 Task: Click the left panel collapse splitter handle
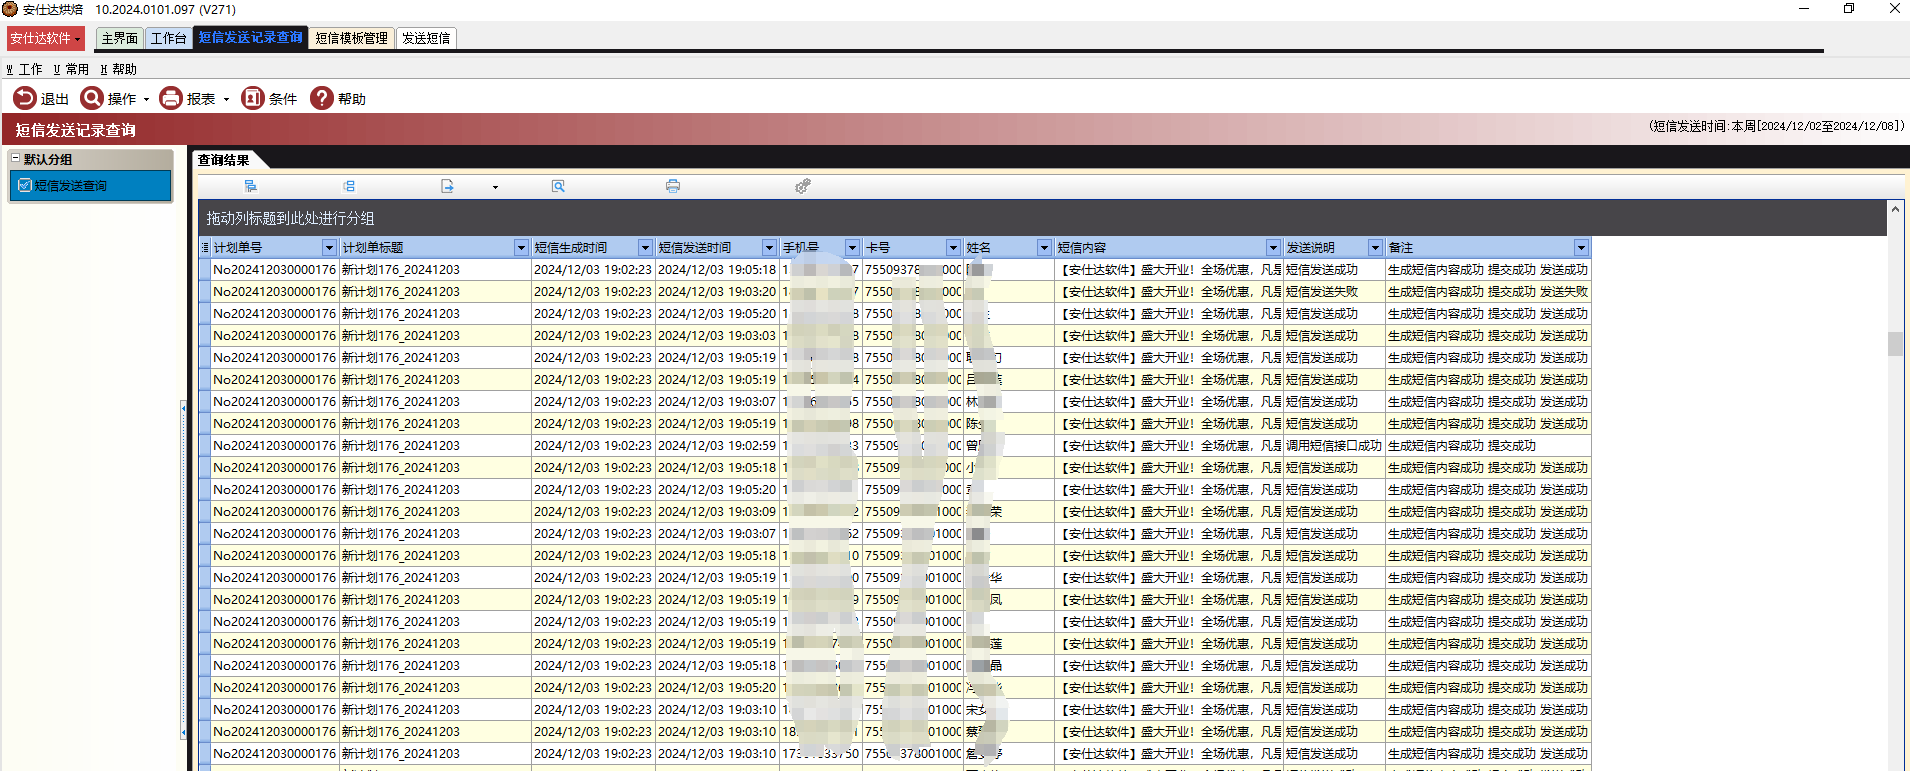pos(183,570)
